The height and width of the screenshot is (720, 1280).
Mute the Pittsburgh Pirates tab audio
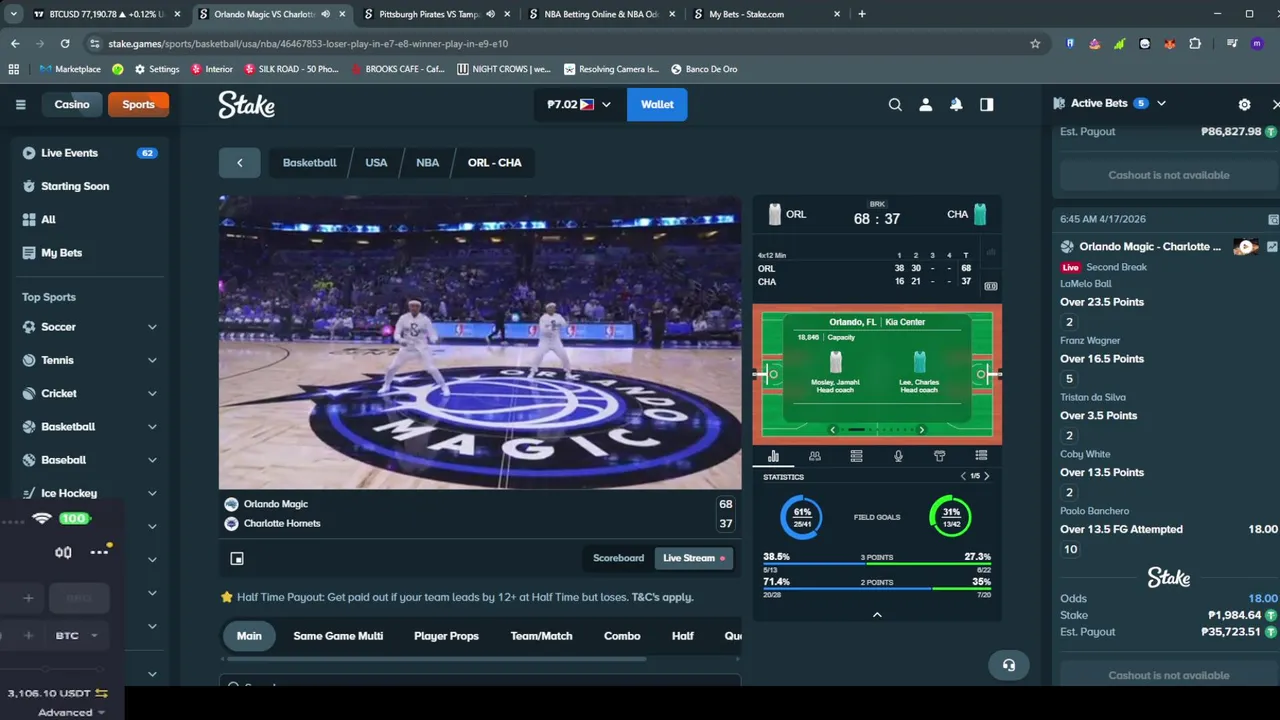[x=491, y=14]
